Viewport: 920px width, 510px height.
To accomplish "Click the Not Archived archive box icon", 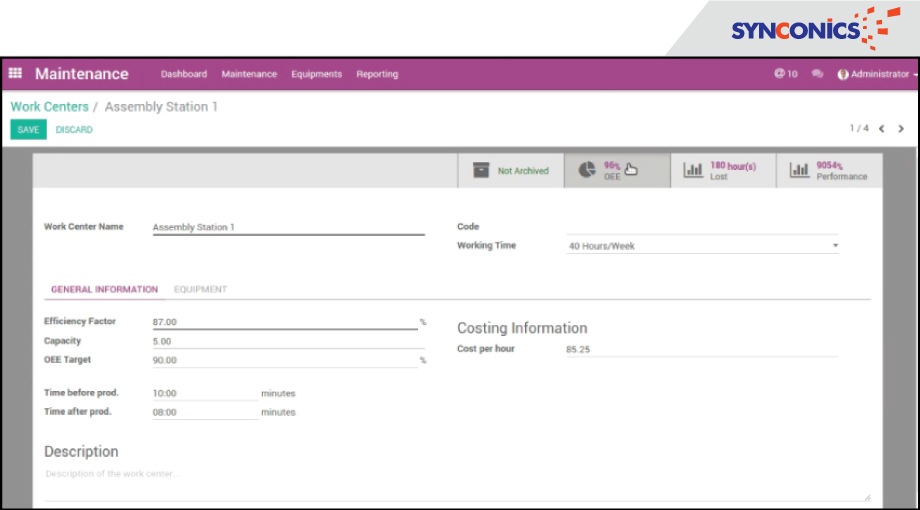I will [481, 171].
